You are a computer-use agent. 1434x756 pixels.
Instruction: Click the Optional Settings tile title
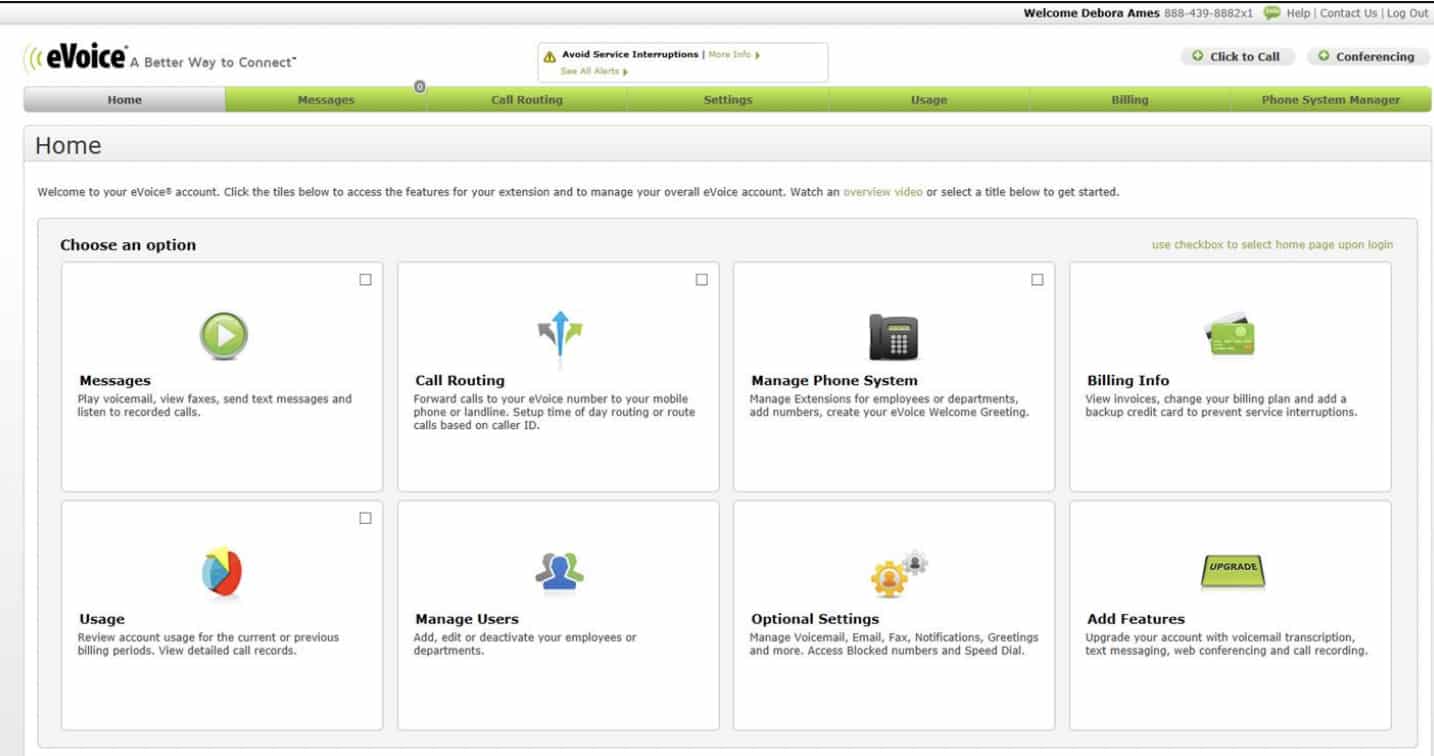815,619
